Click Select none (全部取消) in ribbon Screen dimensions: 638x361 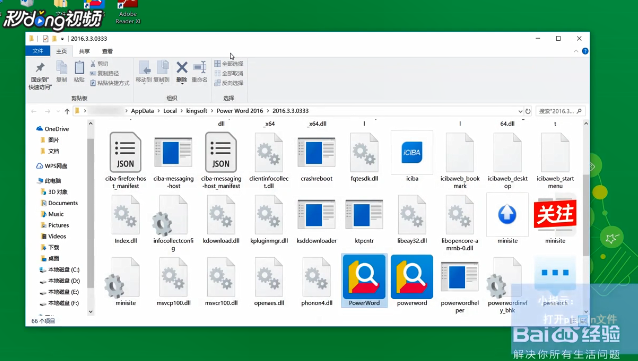229,73
